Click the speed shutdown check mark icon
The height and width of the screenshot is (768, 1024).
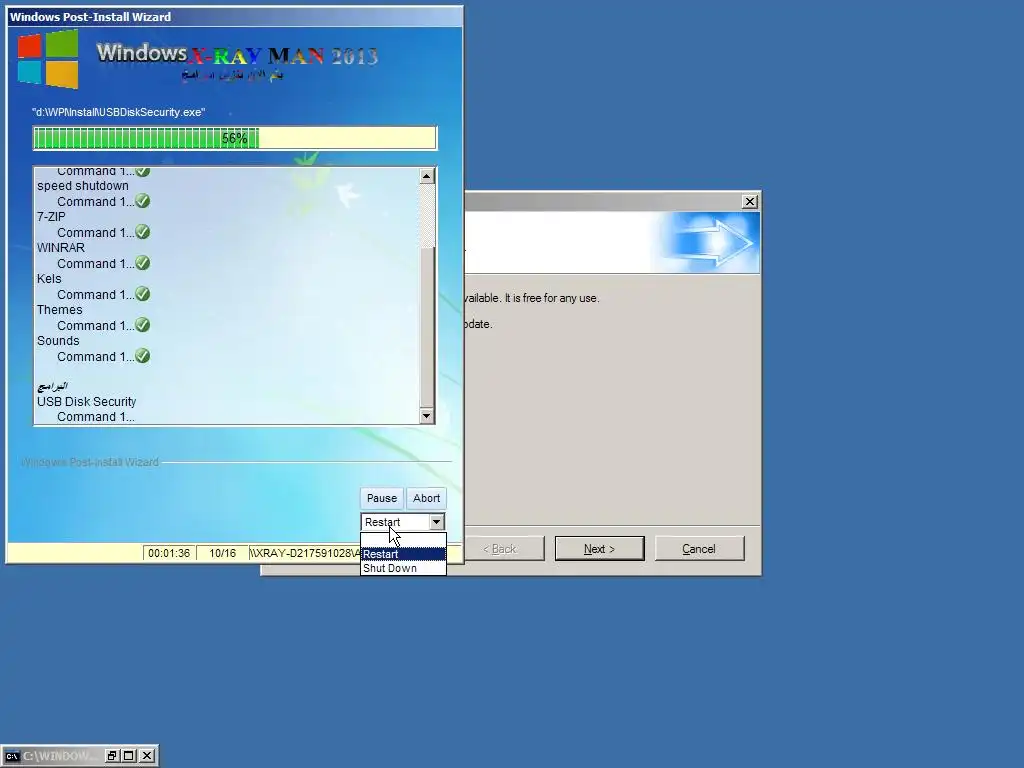[142, 201]
